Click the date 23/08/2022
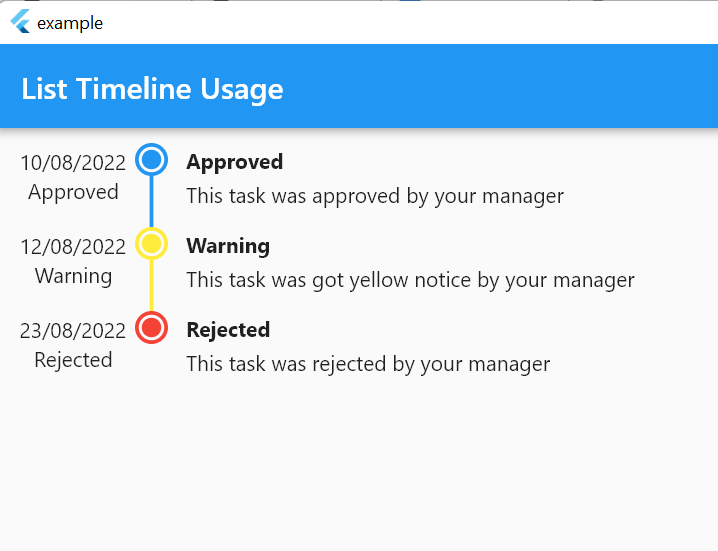718x551 pixels. point(73,331)
